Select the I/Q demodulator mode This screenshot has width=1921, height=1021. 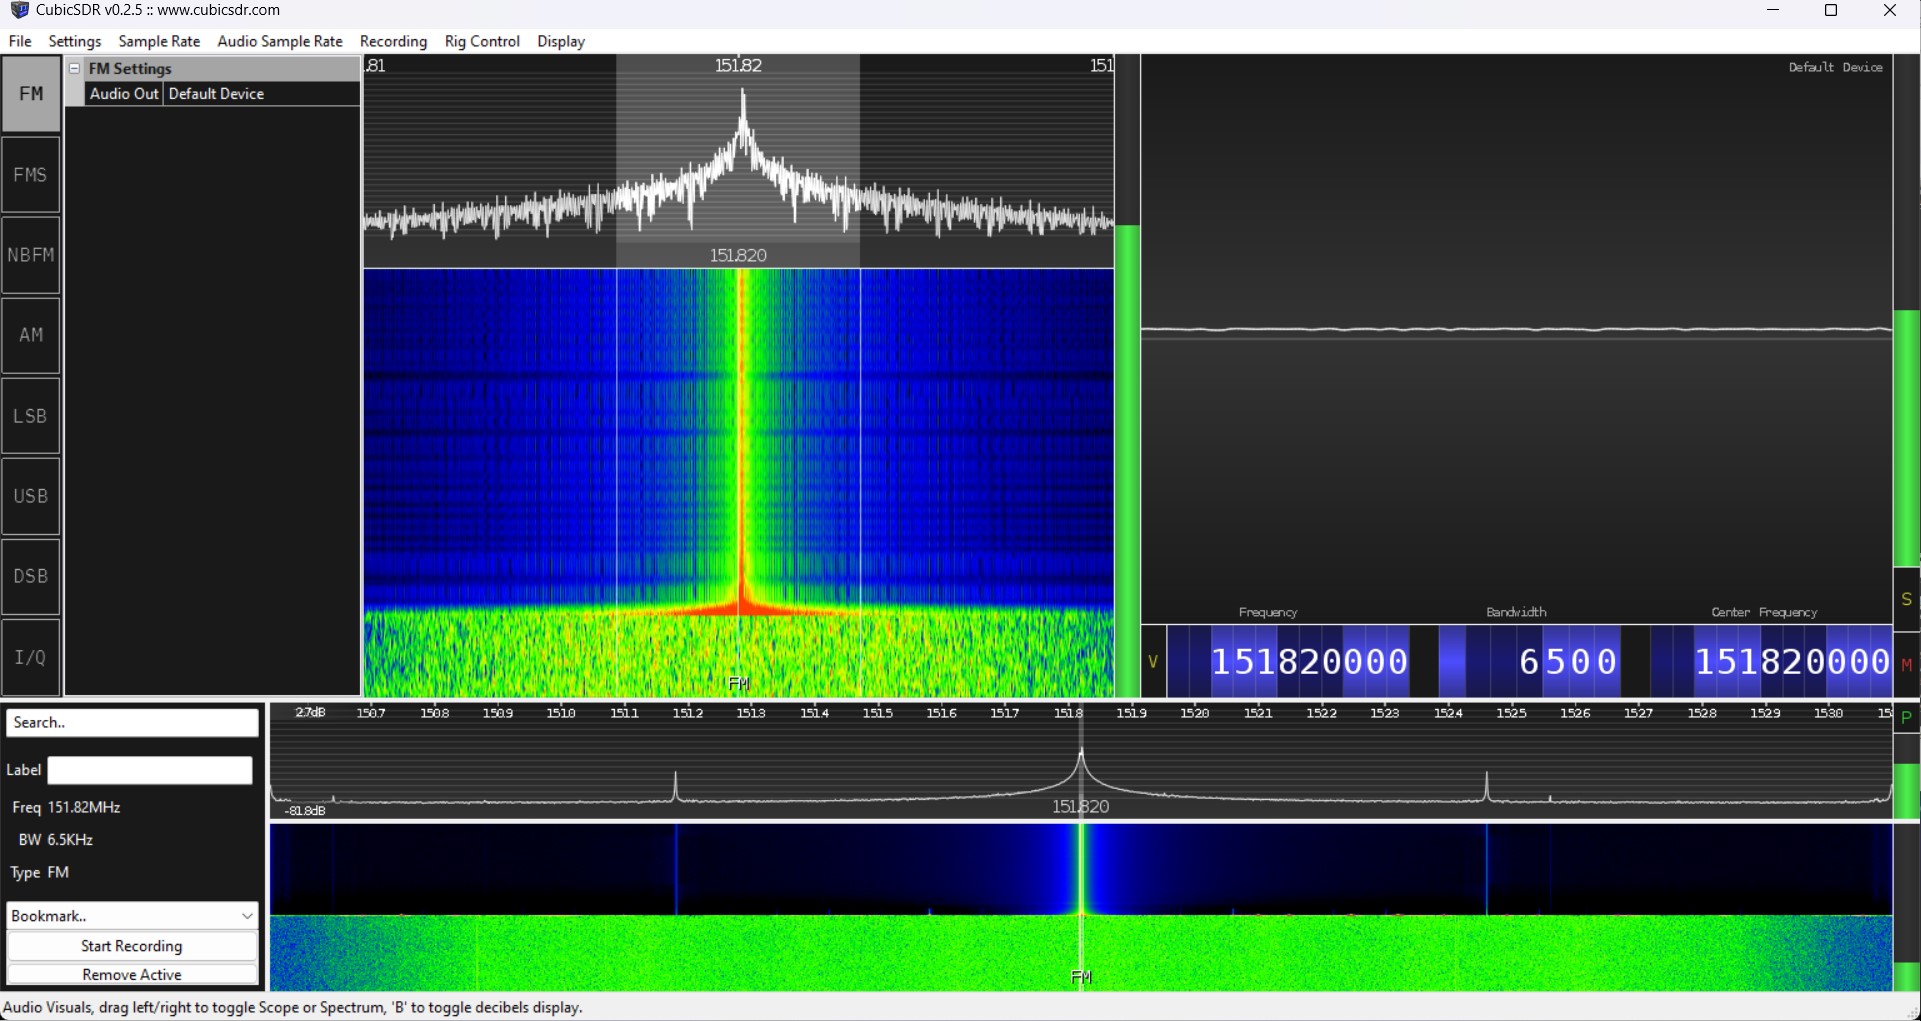coord(31,657)
